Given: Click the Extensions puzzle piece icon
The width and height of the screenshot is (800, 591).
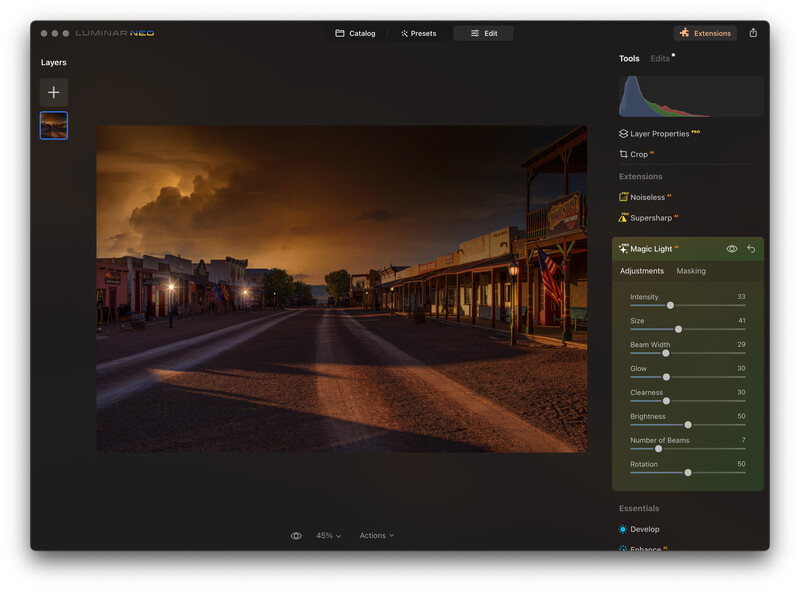Looking at the screenshot, I should [685, 33].
